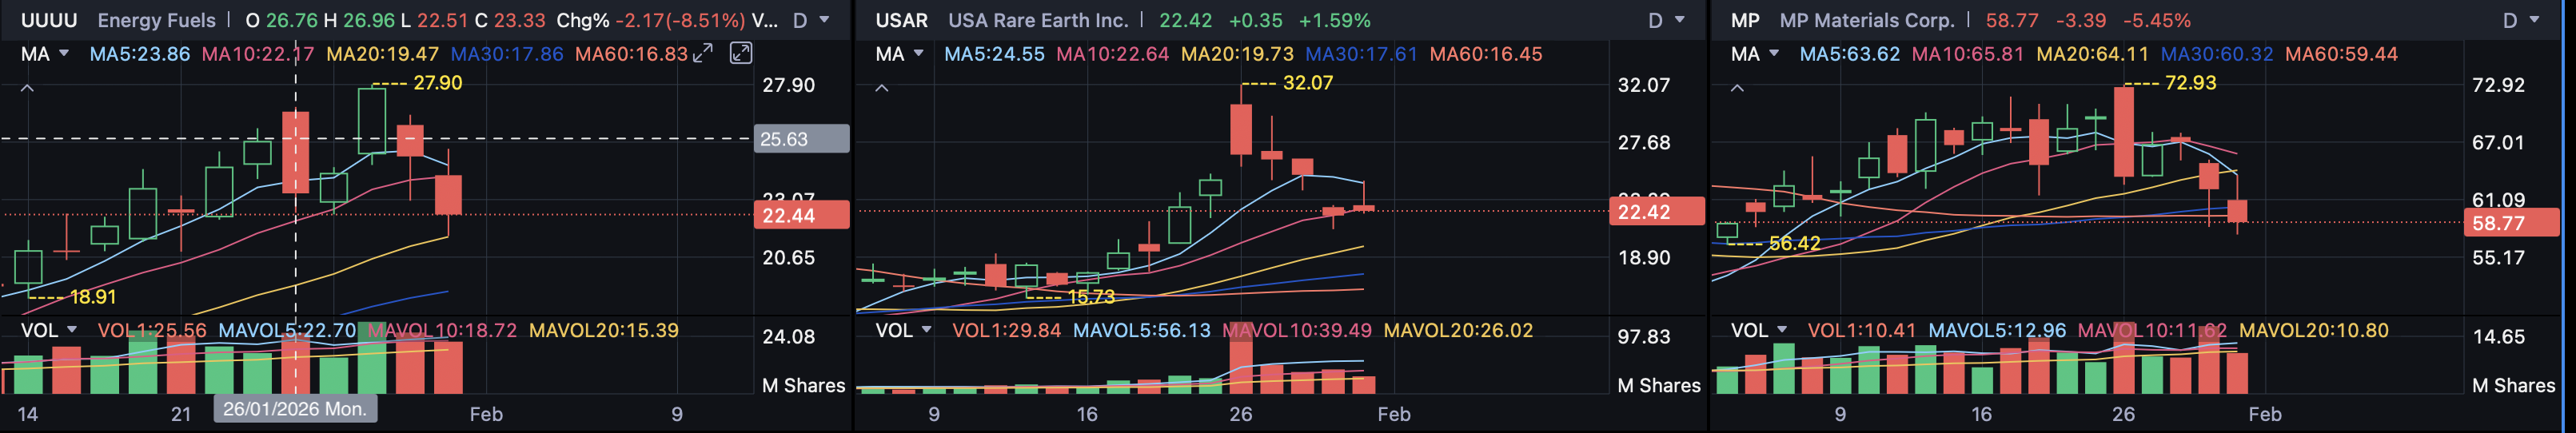
Task: Click the boxed fullscreen icon in UUUU chart
Action: [x=740, y=54]
